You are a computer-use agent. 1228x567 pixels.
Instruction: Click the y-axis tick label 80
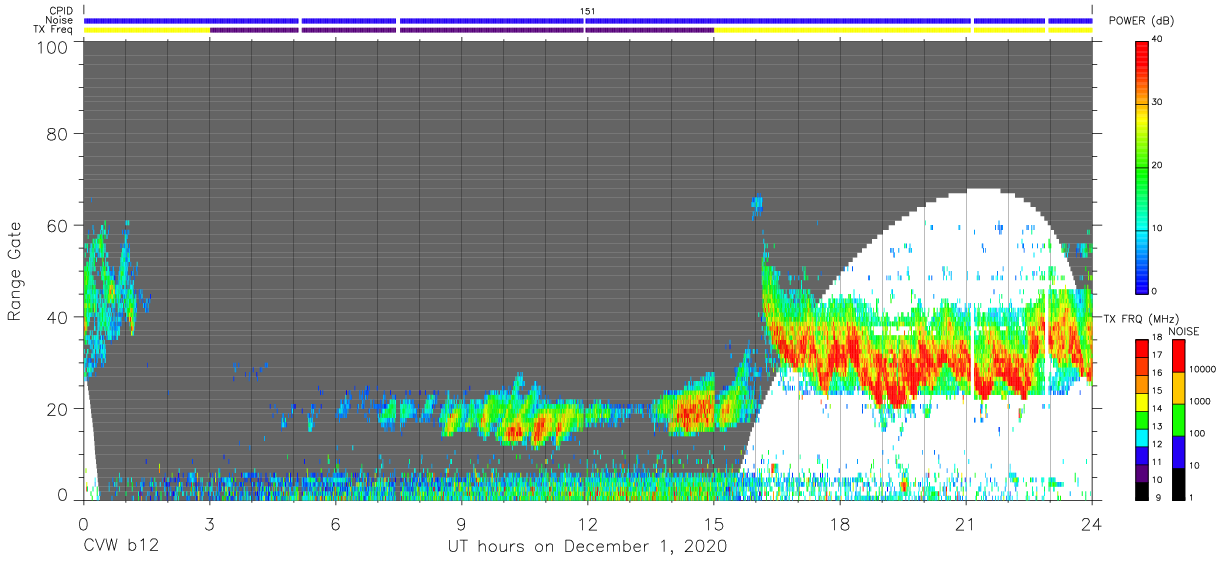tap(58, 134)
